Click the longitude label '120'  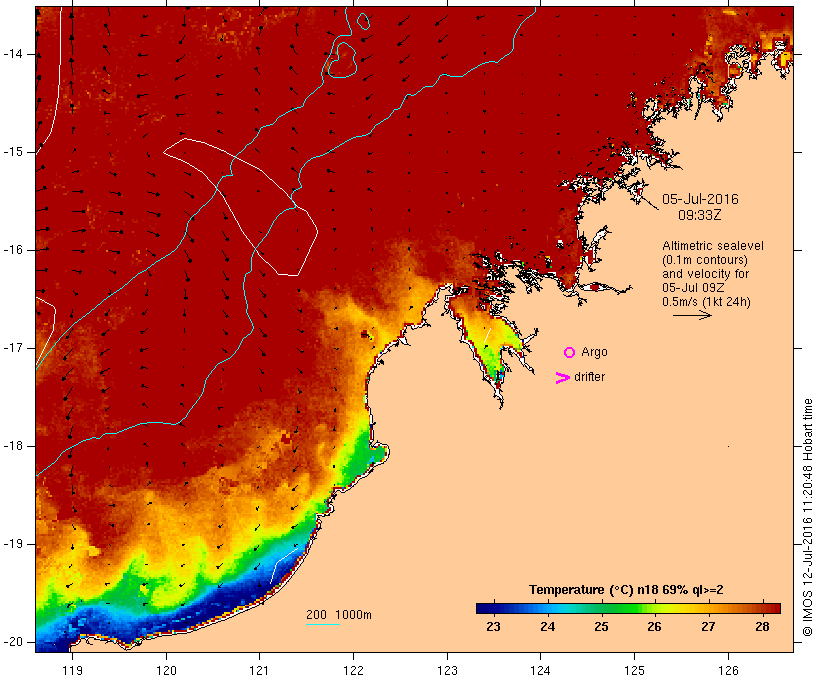[166, 671]
